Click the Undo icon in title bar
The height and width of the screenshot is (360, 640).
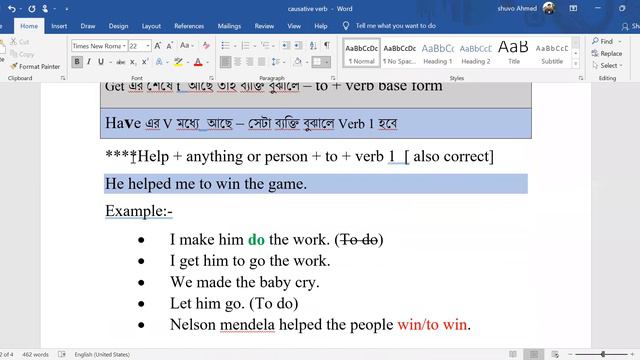11,9
